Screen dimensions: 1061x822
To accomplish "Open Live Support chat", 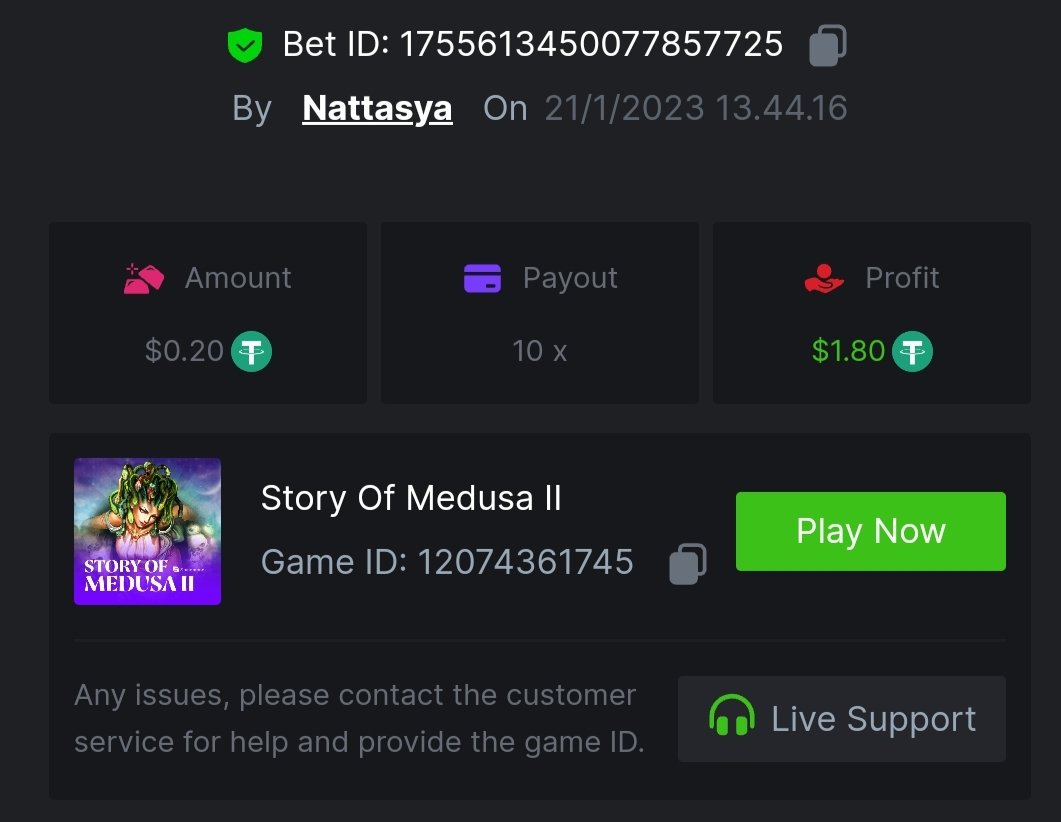I will click(841, 718).
